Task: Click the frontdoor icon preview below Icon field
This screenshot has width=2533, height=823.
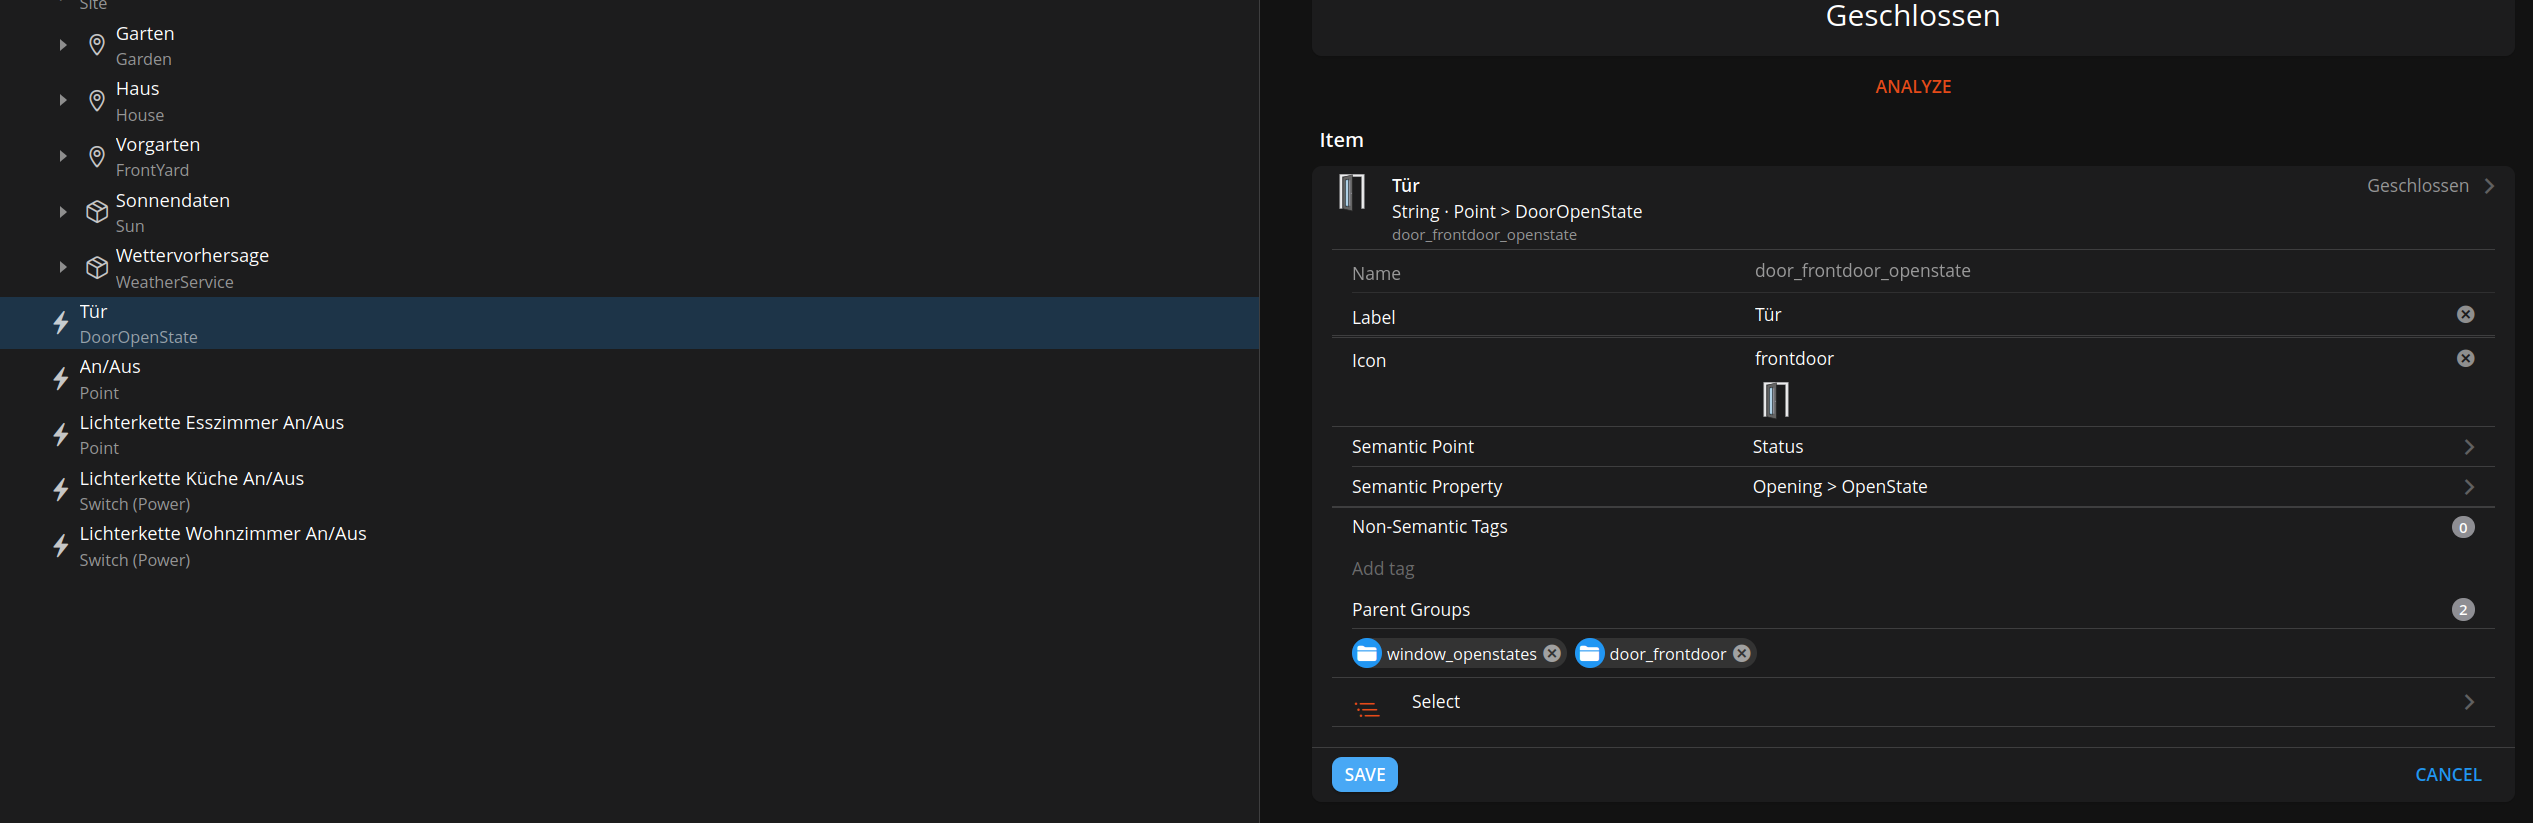Action: pos(1775,400)
